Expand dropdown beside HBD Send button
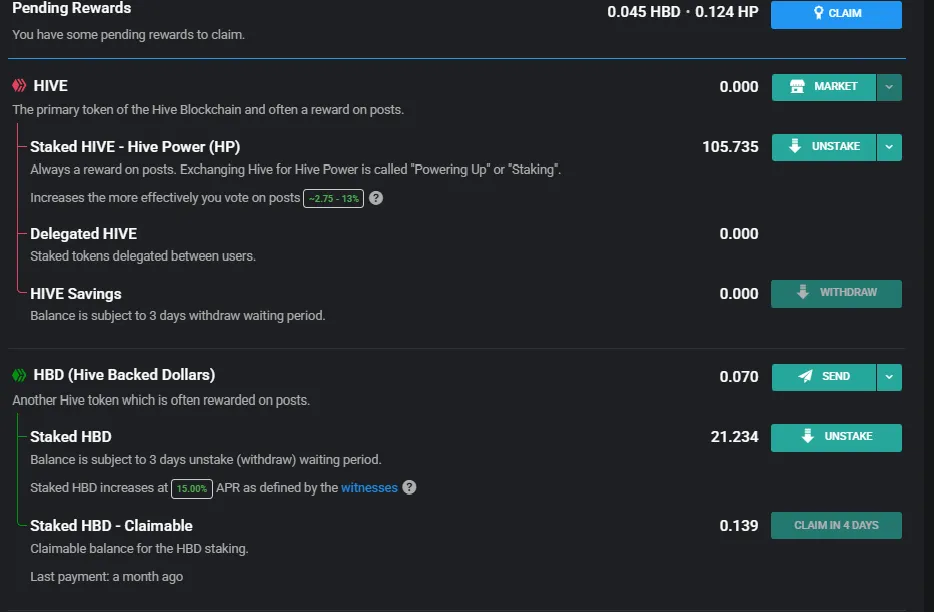The image size is (934, 612). [x=889, y=377]
